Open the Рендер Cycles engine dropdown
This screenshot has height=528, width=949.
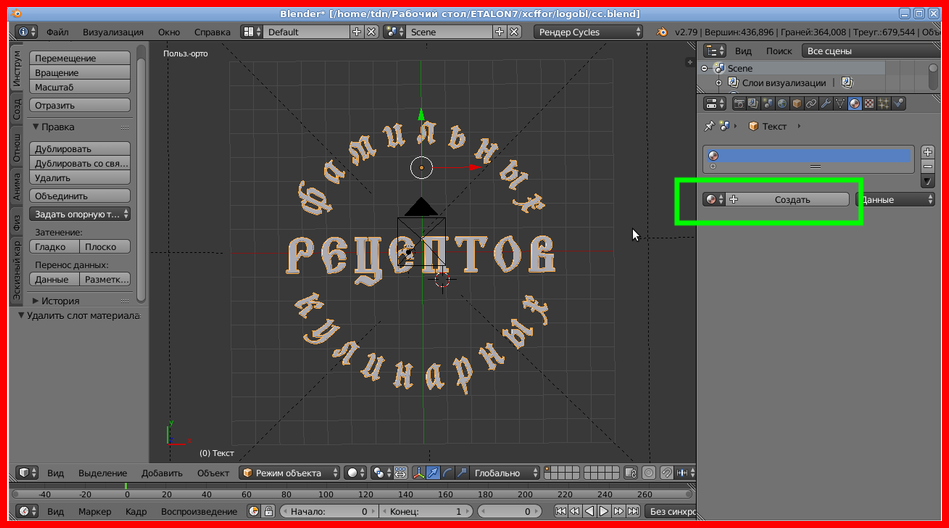(588, 32)
